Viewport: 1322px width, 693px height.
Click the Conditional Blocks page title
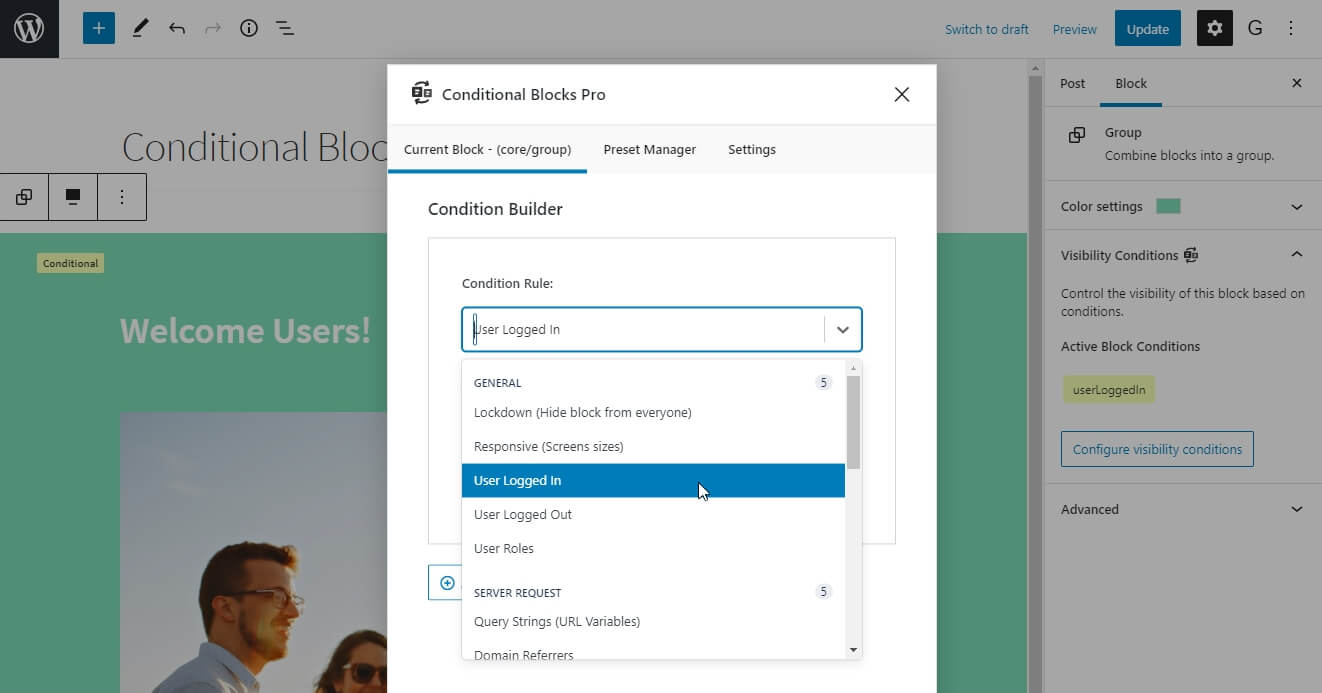[255, 148]
